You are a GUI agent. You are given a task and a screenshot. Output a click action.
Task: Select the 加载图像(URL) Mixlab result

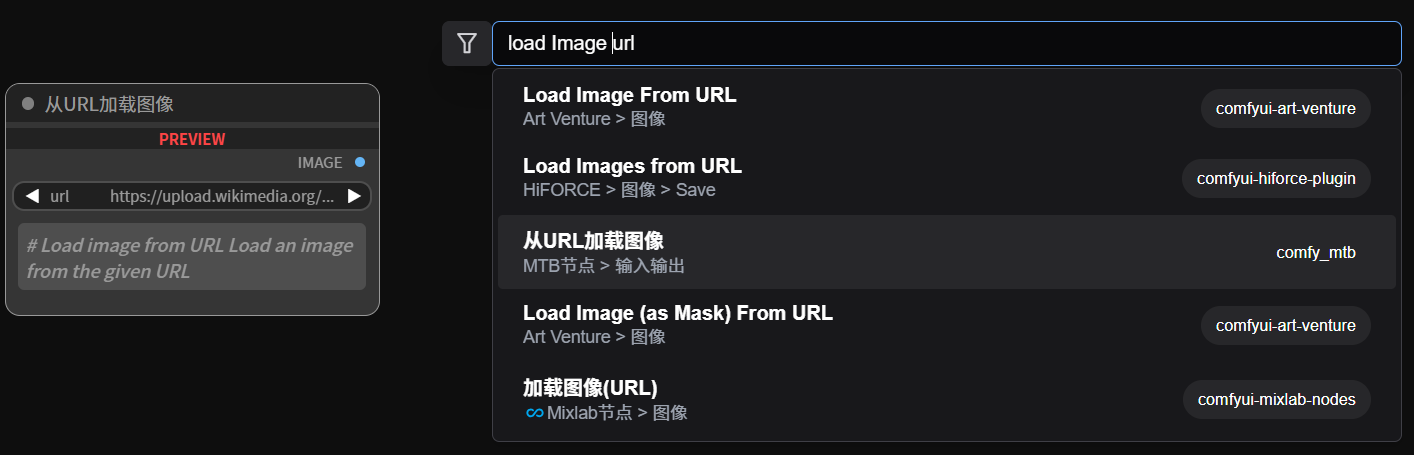pos(946,398)
